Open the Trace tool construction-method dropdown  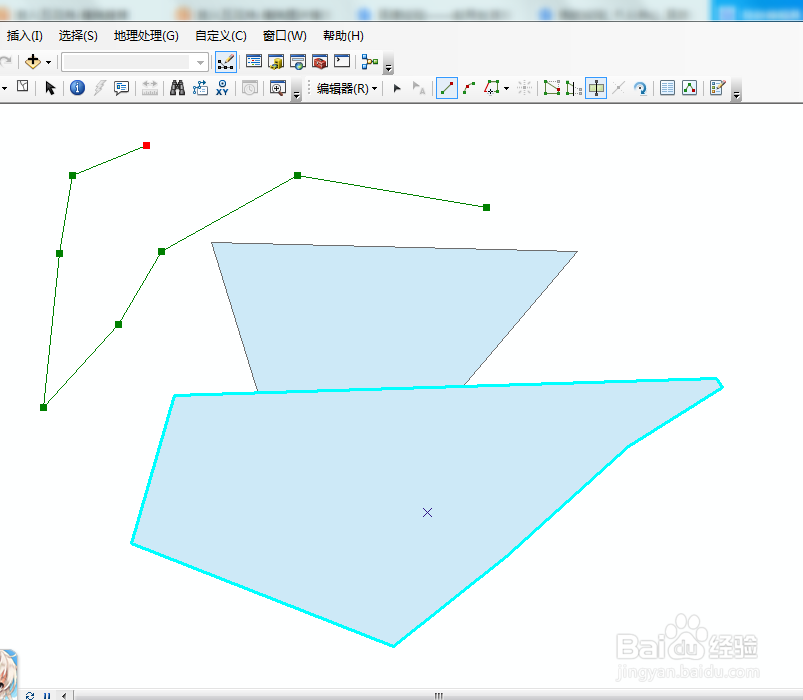[x=506, y=89]
